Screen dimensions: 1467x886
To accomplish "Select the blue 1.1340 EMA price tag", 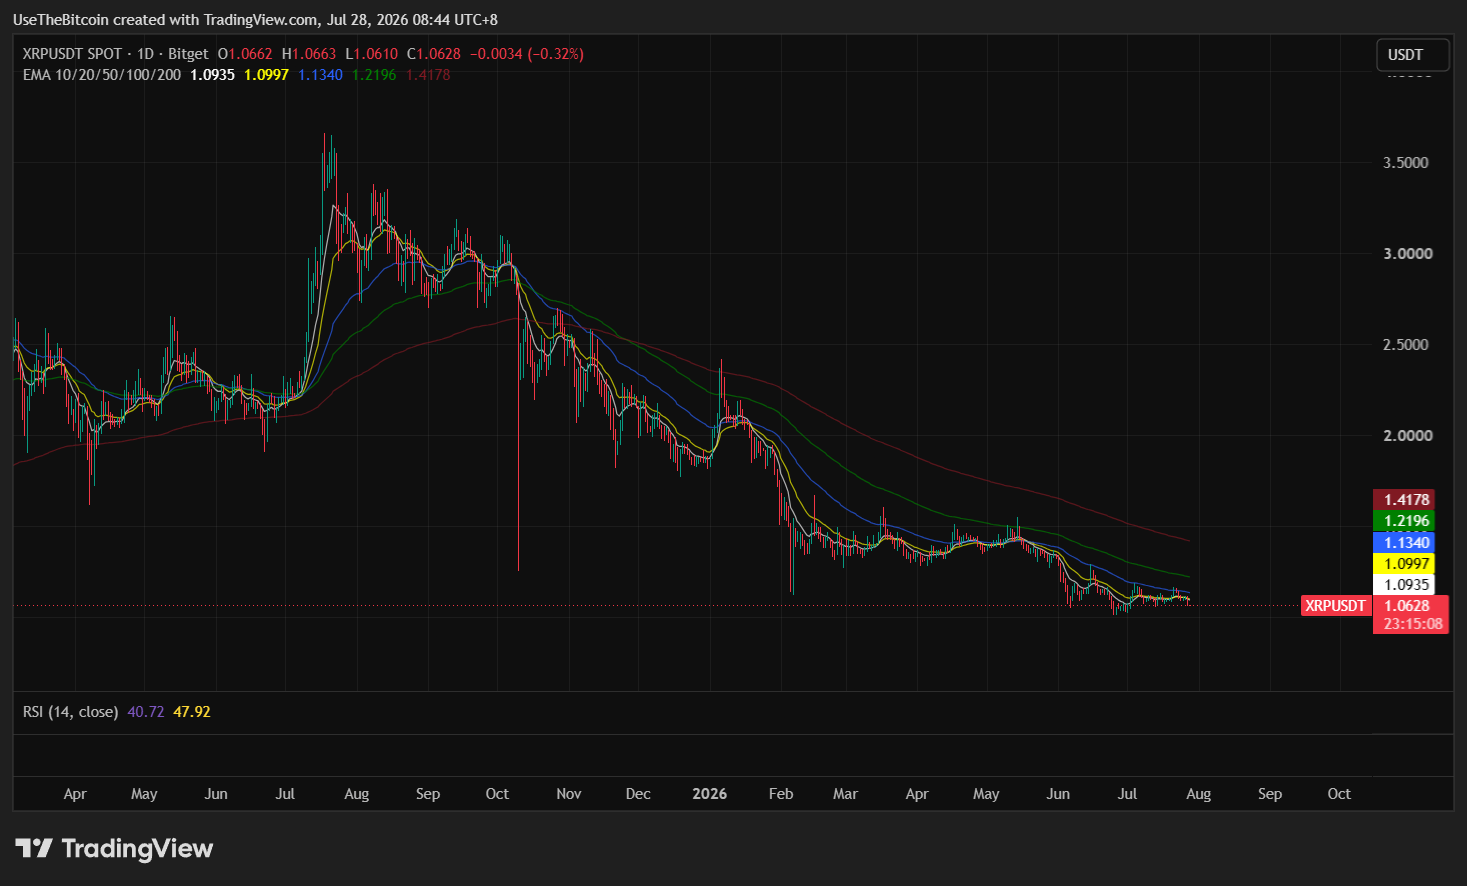I will (1406, 542).
